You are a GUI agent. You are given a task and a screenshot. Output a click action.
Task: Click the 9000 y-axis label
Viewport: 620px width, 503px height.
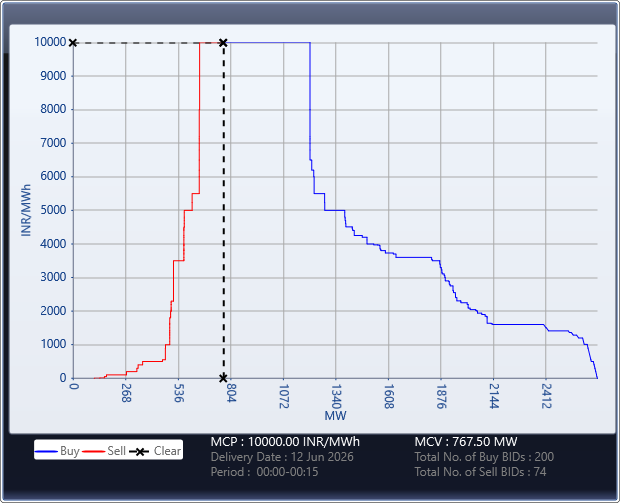[x=53, y=76]
